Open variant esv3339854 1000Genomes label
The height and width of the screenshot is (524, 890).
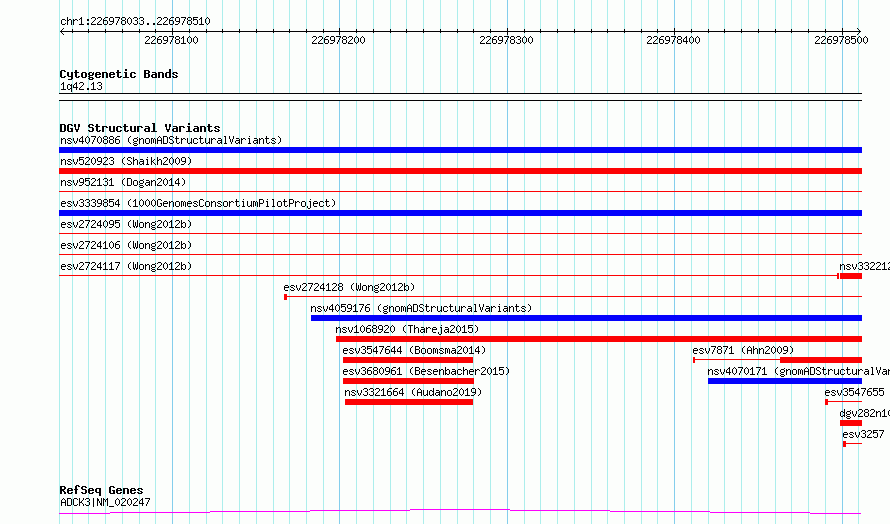click(x=198, y=203)
